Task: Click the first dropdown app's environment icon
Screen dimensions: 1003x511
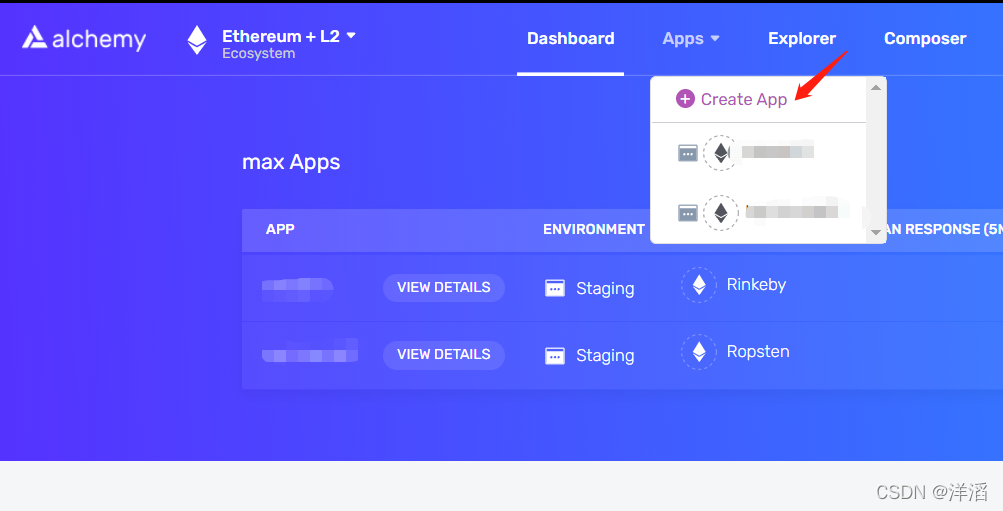Action: pos(688,153)
